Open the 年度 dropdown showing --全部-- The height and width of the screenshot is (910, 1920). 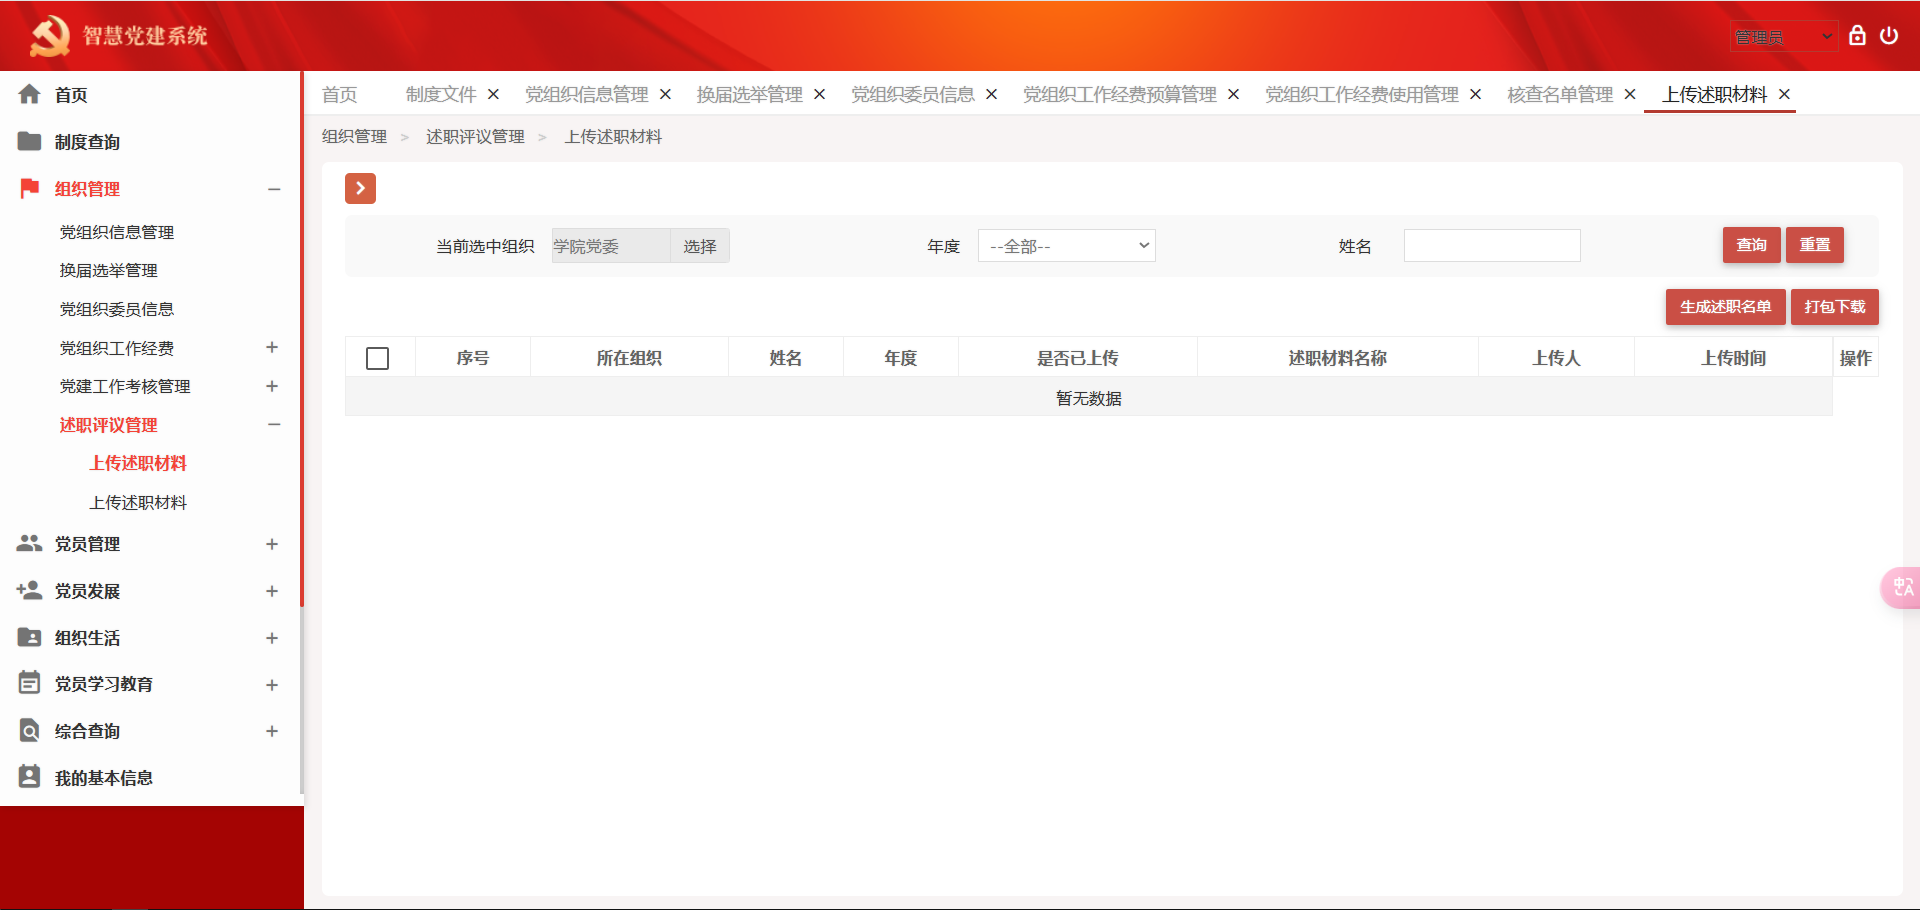[x=1066, y=246]
